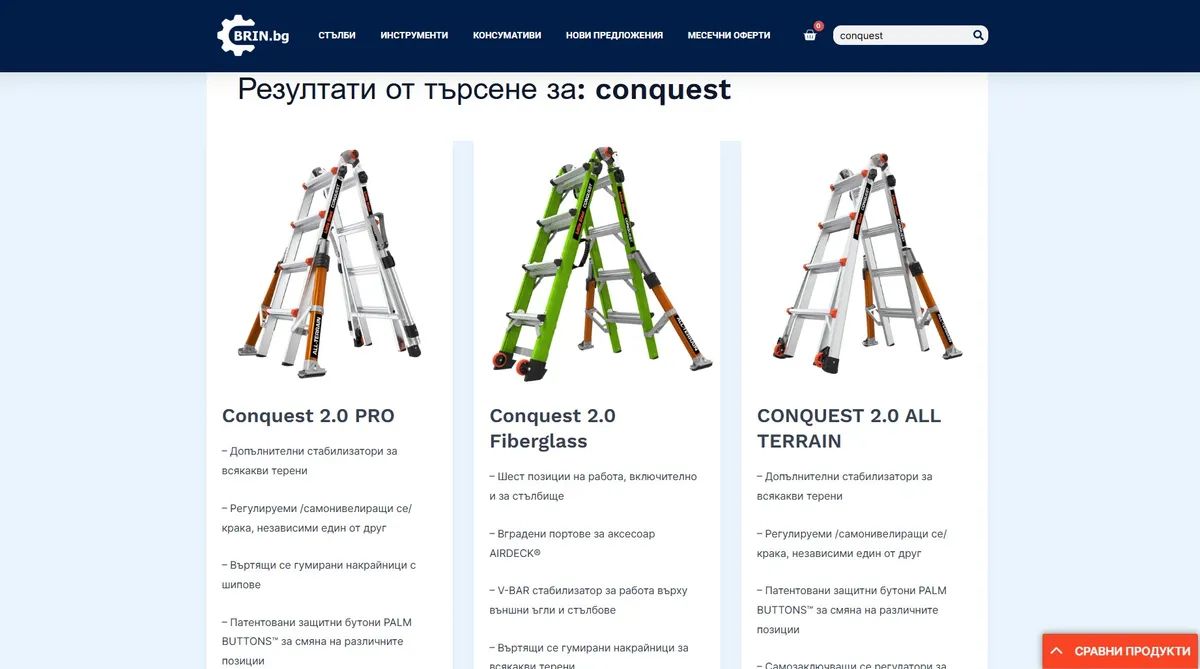1200x669 pixels.
Task: Open the КОНСУМАТИВИ menu item
Action: coord(507,35)
